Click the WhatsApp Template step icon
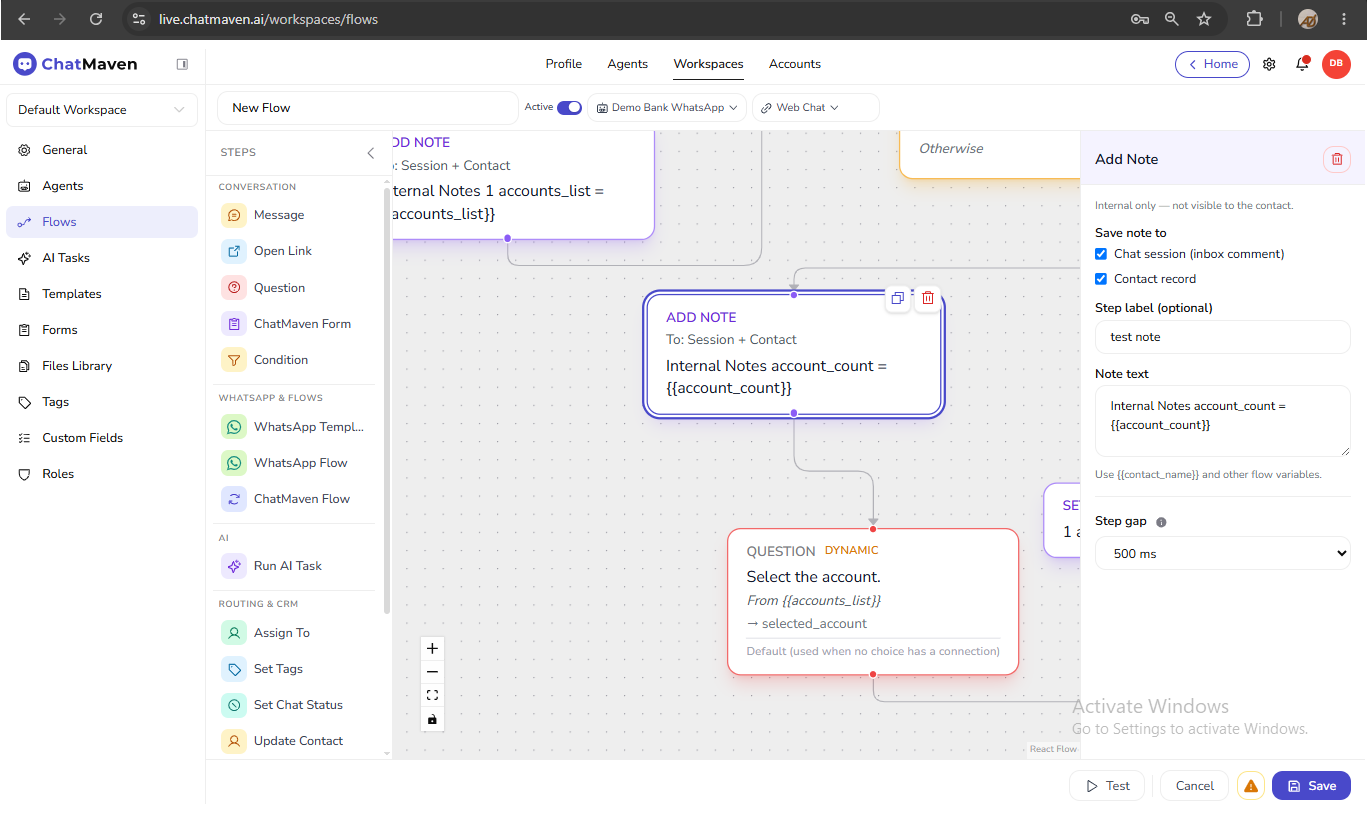This screenshot has width=1367, height=815. point(234,427)
